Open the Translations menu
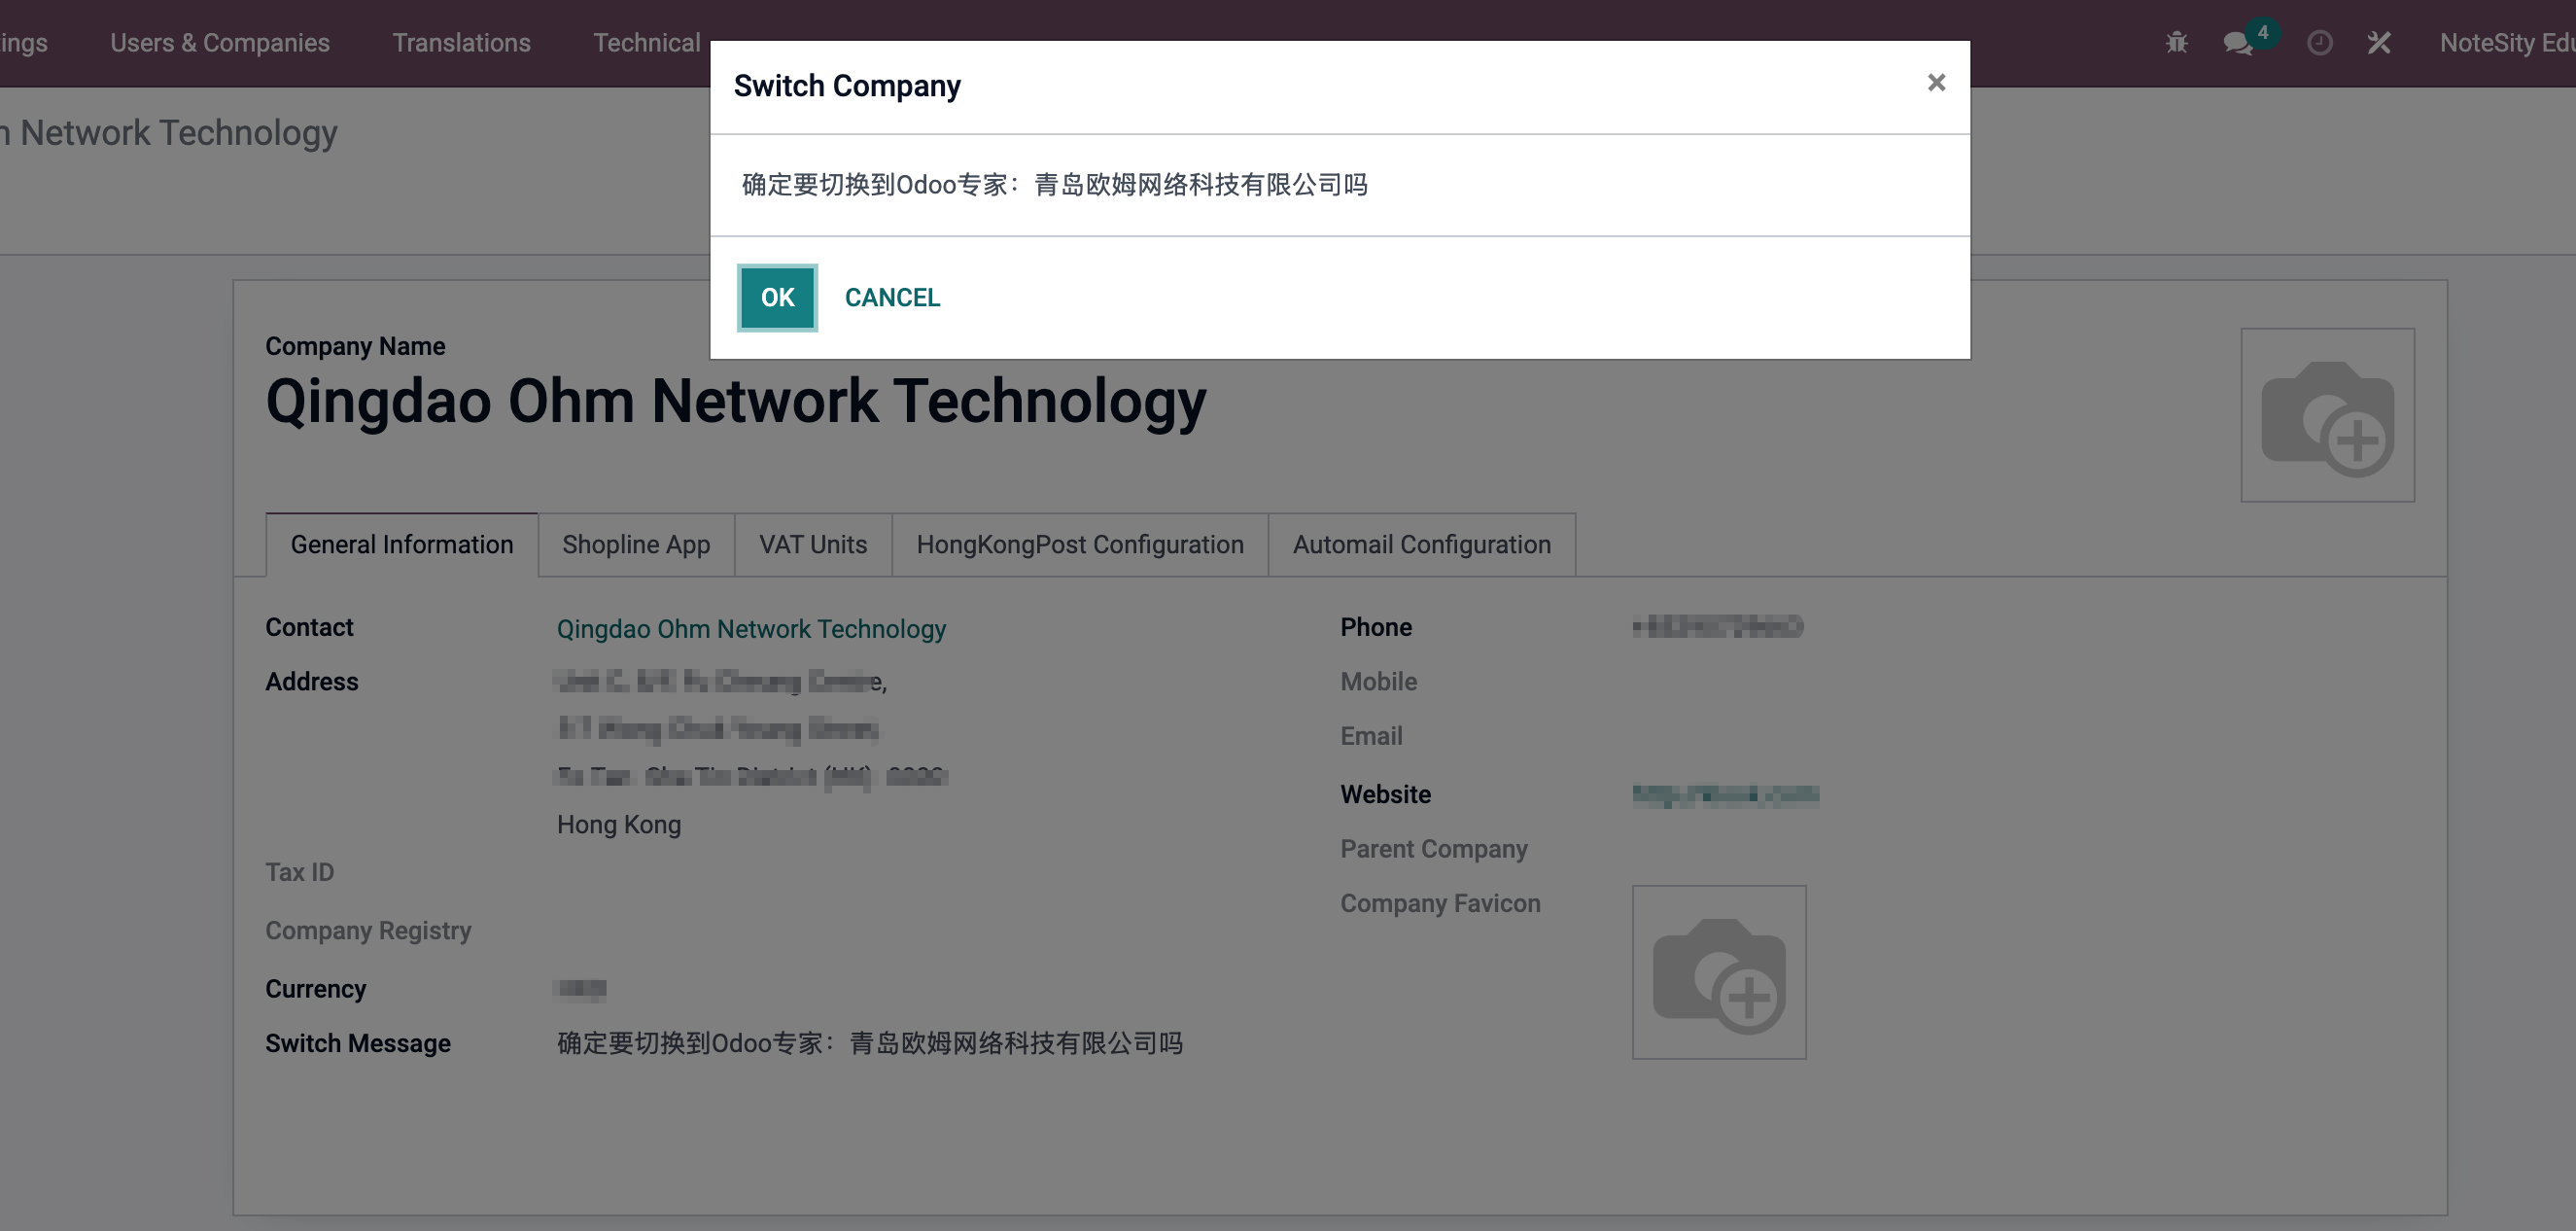 click(461, 42)
